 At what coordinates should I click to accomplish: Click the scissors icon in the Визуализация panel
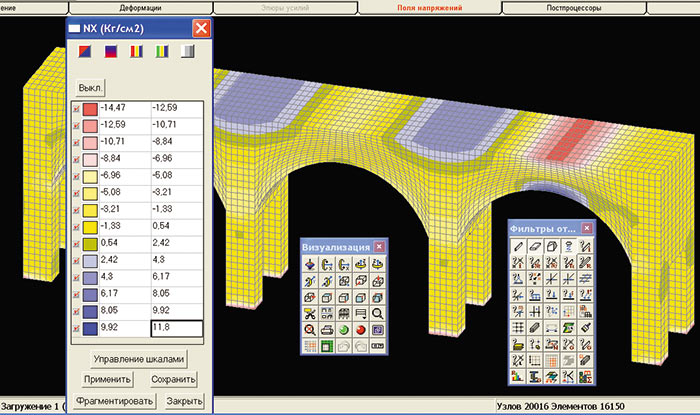point(310,313)
